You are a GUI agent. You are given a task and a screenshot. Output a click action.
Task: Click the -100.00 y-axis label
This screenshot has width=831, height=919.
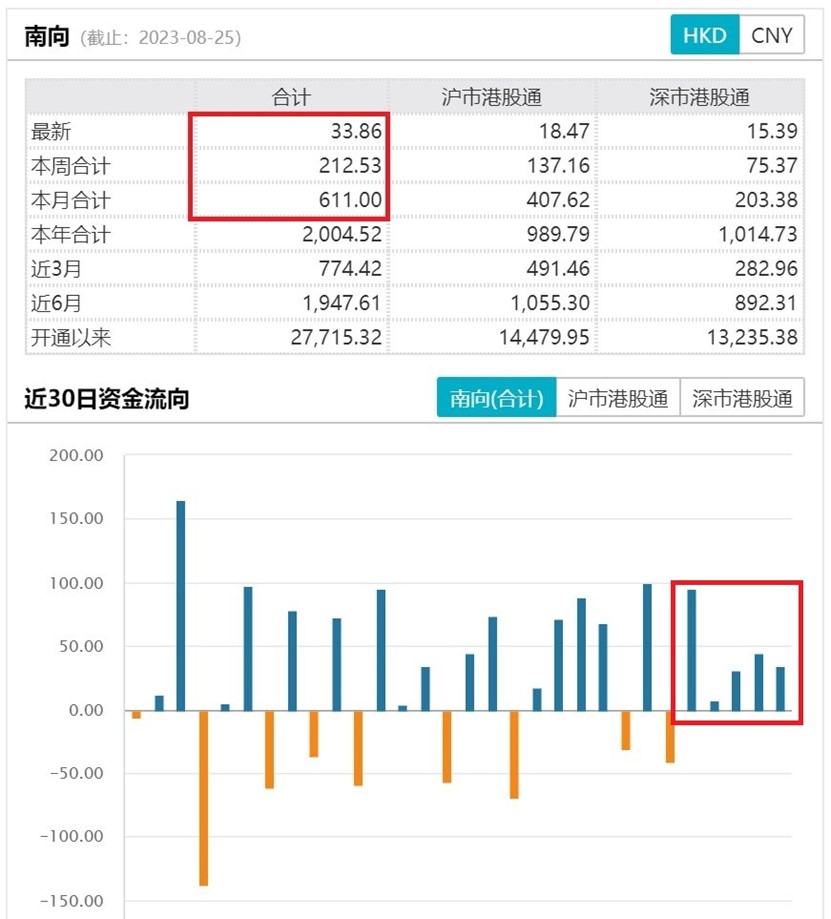(71, 836)
